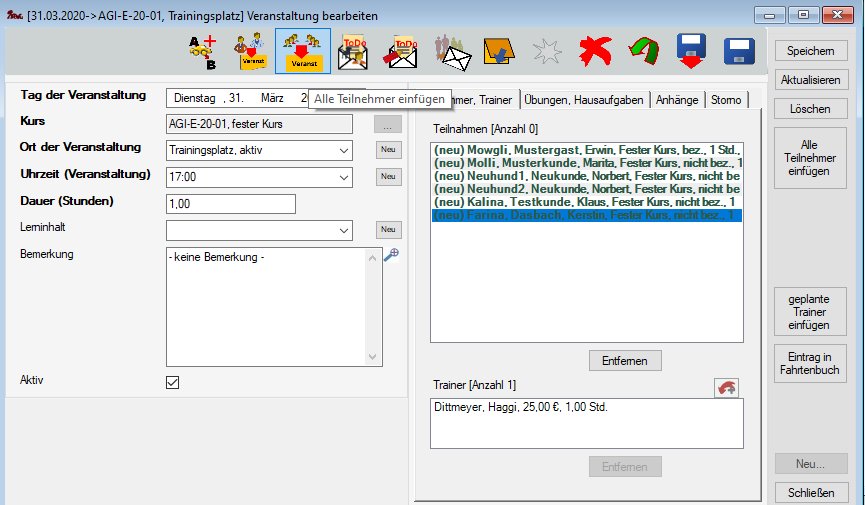Click into the Dauer (Stunden) input field

231,204
